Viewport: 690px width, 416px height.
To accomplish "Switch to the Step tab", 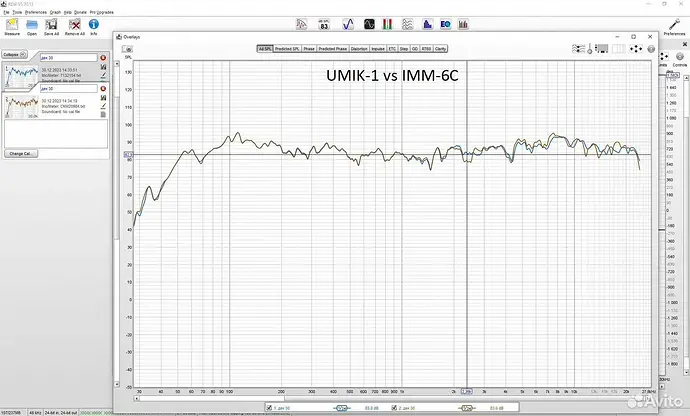I will point(404,49).
